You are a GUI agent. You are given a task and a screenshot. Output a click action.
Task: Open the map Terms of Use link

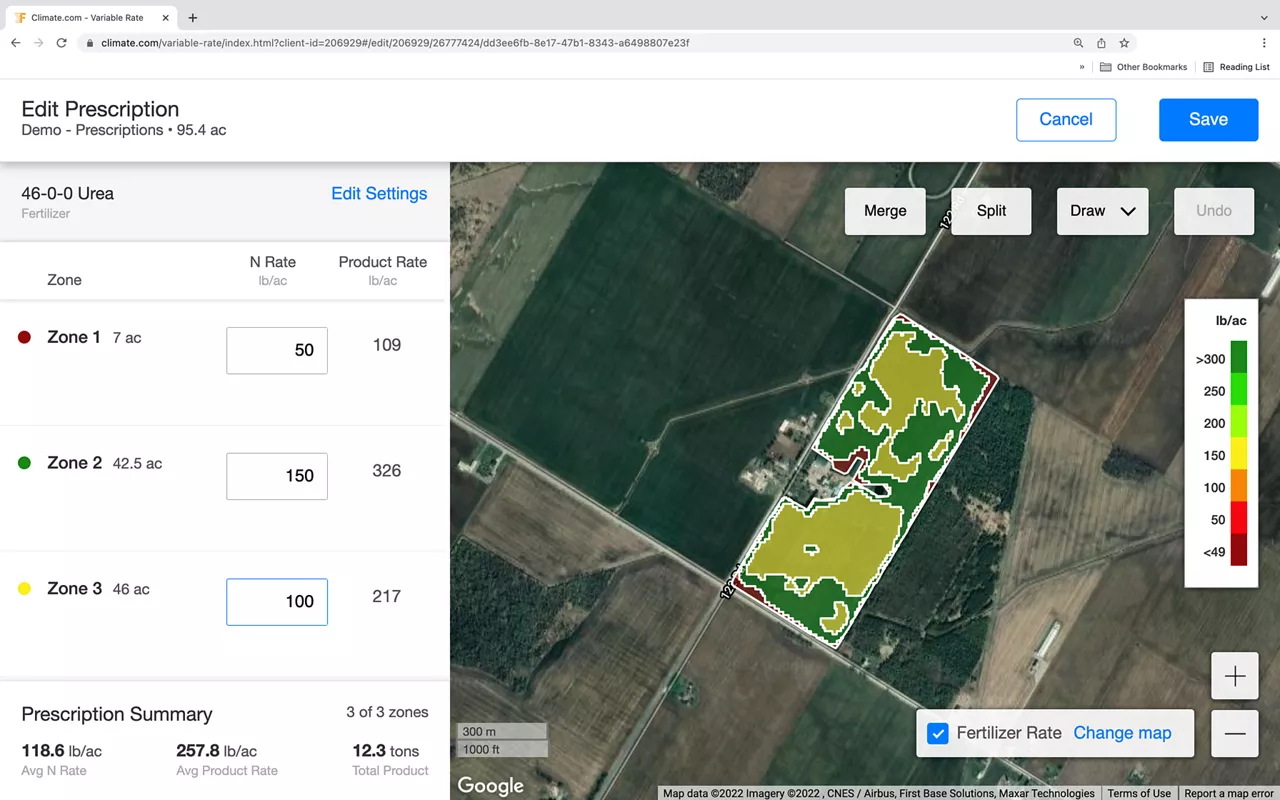pos(1139,794)
